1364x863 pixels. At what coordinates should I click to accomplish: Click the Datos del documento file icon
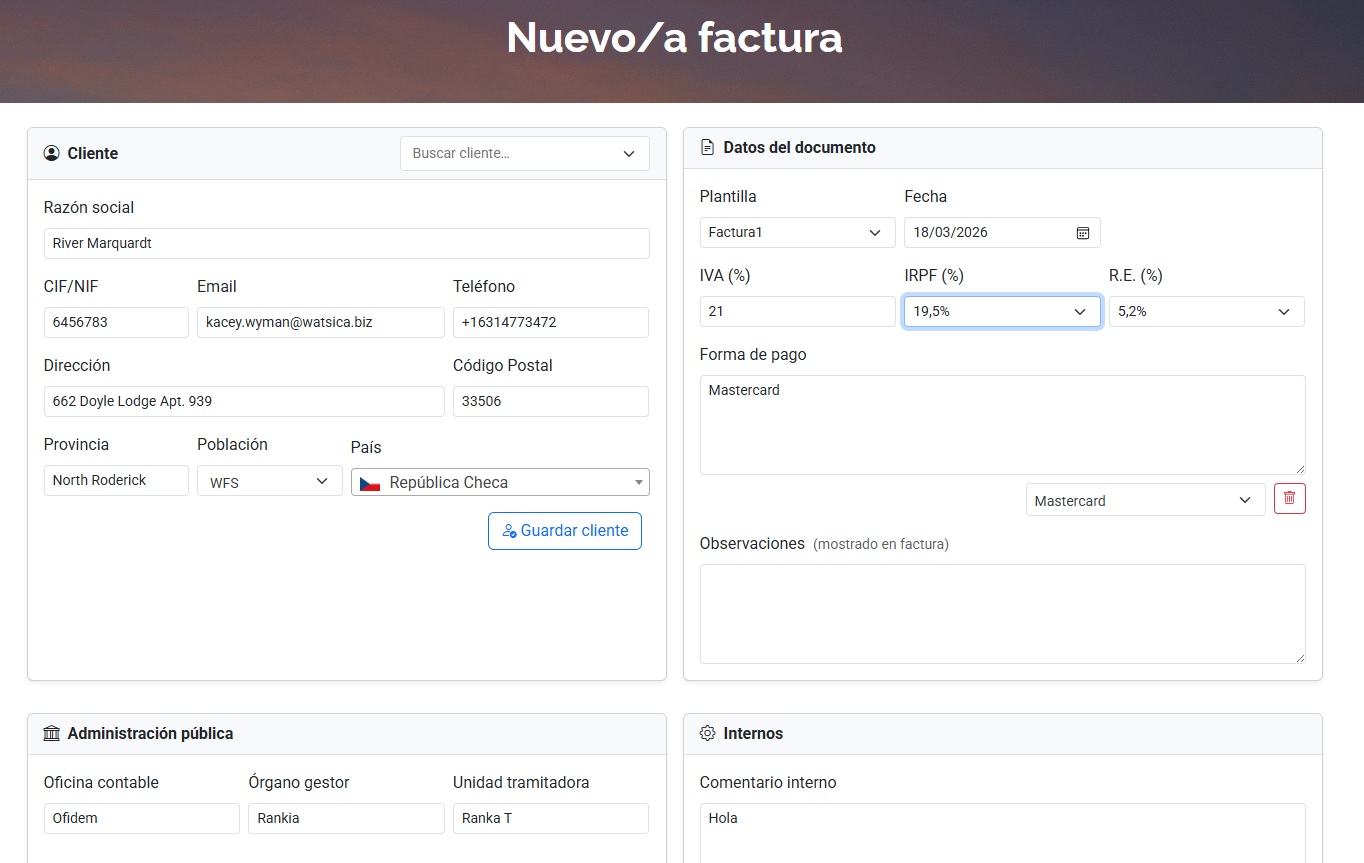click(x=708, y=147)
